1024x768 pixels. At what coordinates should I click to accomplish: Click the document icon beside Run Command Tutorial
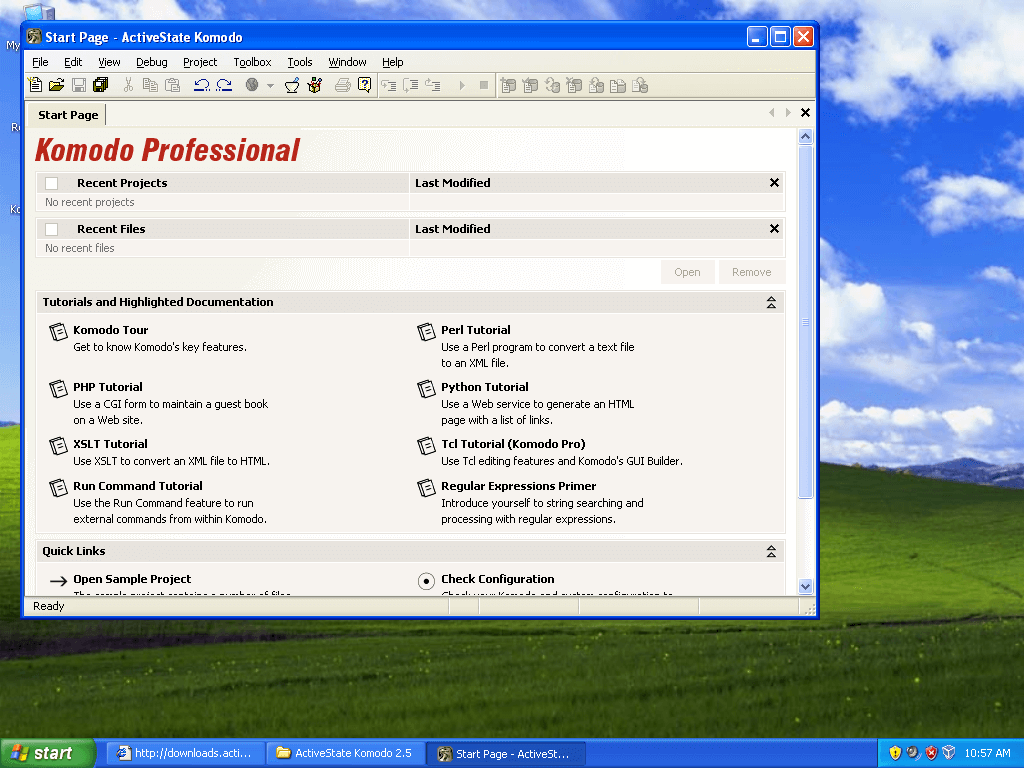[x=58, y=488]
